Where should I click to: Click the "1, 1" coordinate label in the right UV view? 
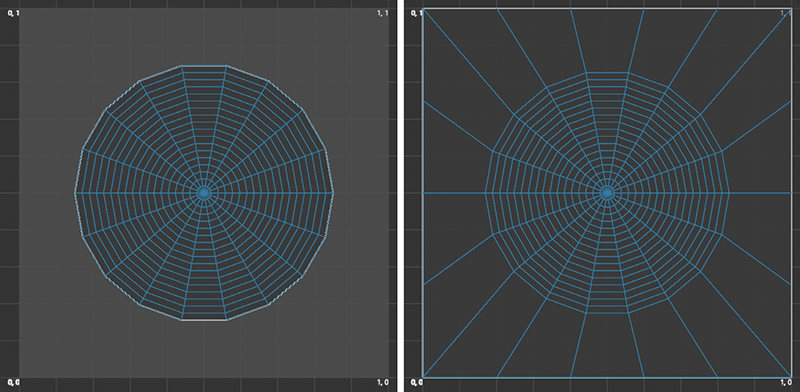pos(786,13)
